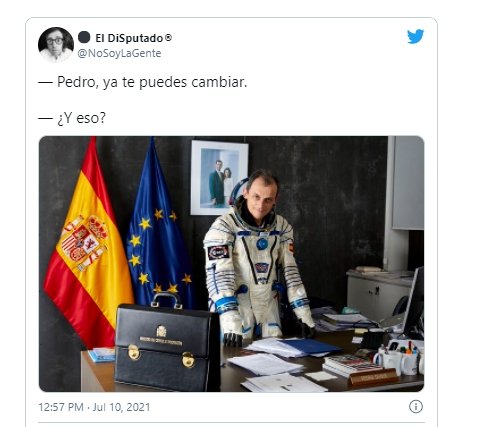Open the embedded astronaut office photo
This screenshot has height=427, width=498.
click(x=231, y=264)
